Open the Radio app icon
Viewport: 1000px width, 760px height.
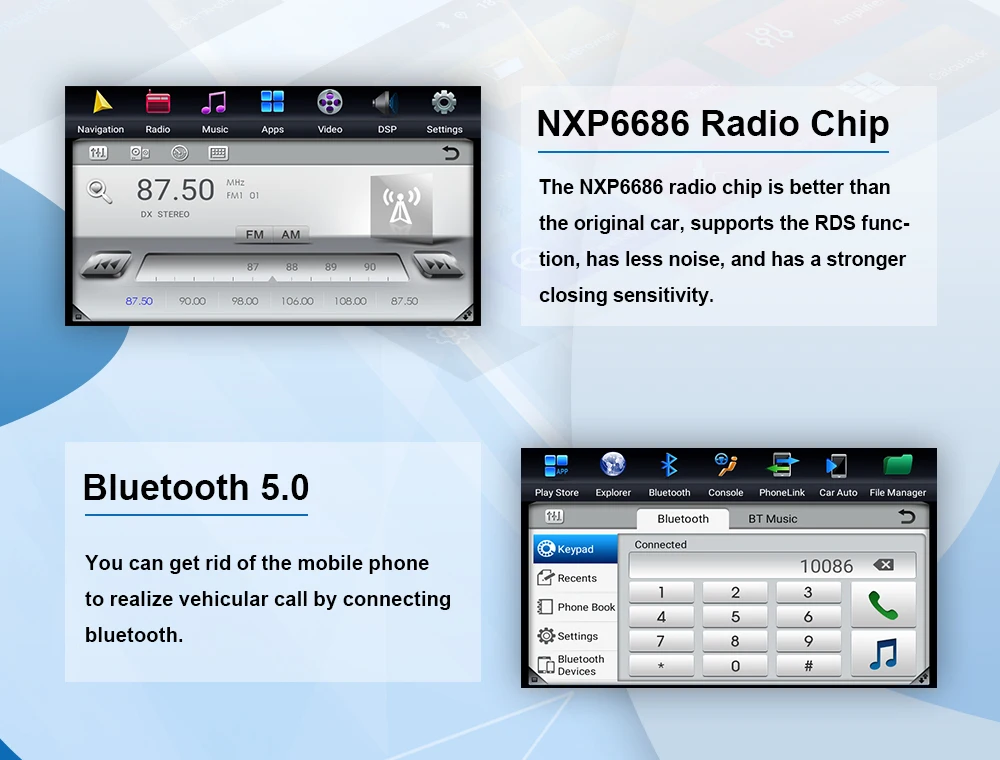click(x=158, y=112)
